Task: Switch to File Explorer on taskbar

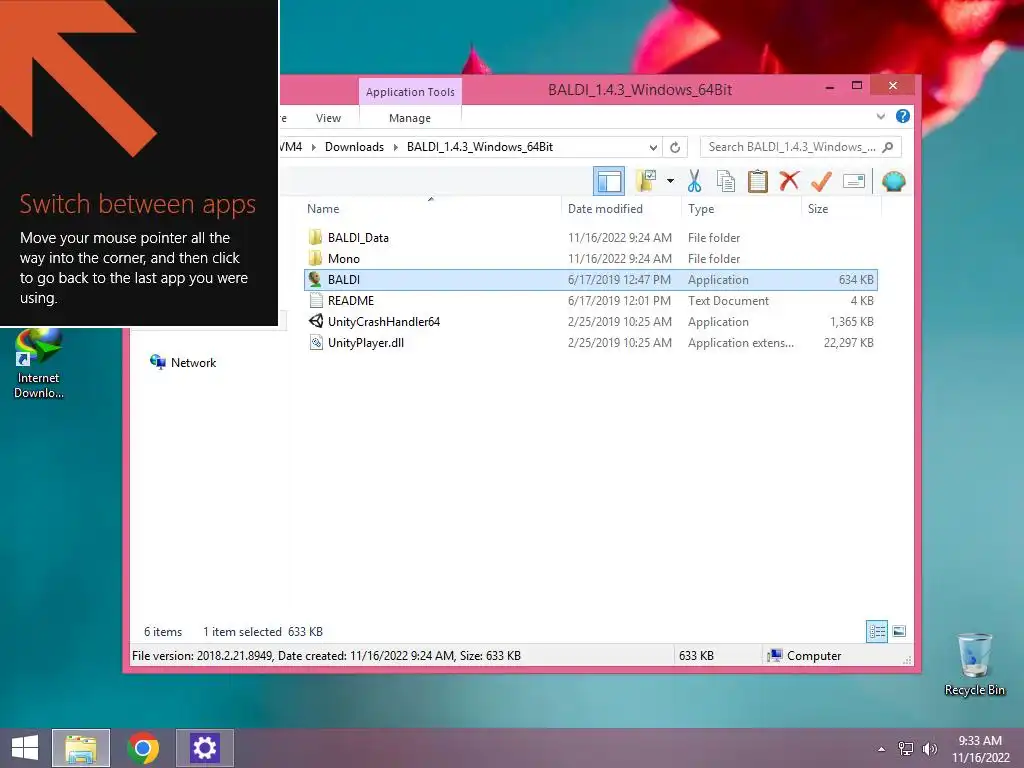Action: tap(81, 748)
